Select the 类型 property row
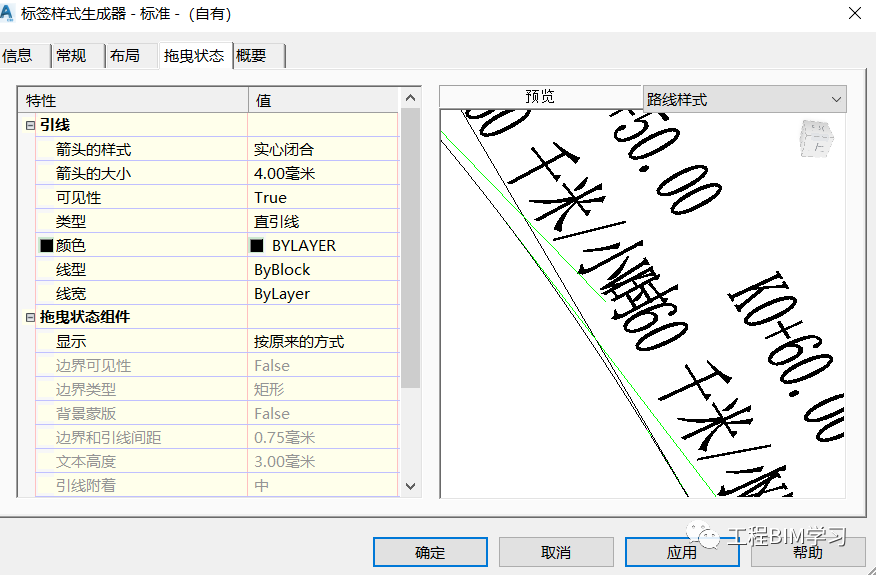This screenshot has height=575, width=876. pyautogui.click(x=217, y=221)
